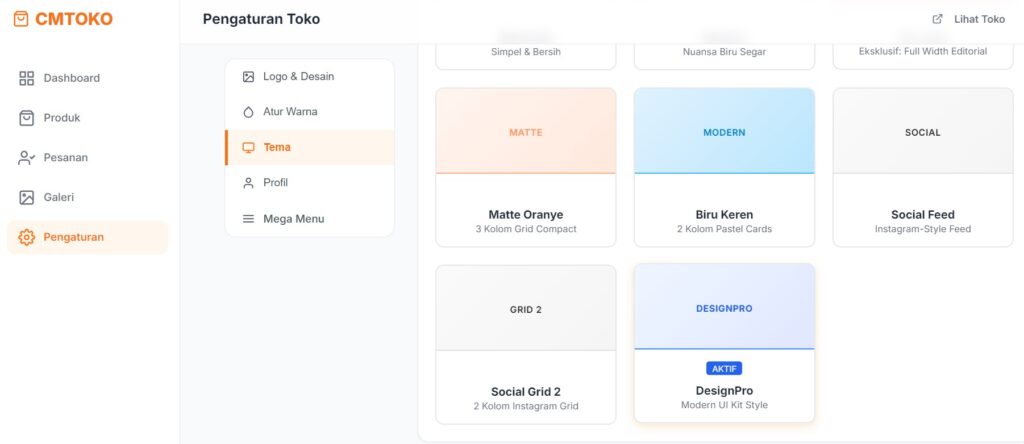Go to Pesanan in the sidebar
This screenshot has height=444, width=1024.
[65, 158]
